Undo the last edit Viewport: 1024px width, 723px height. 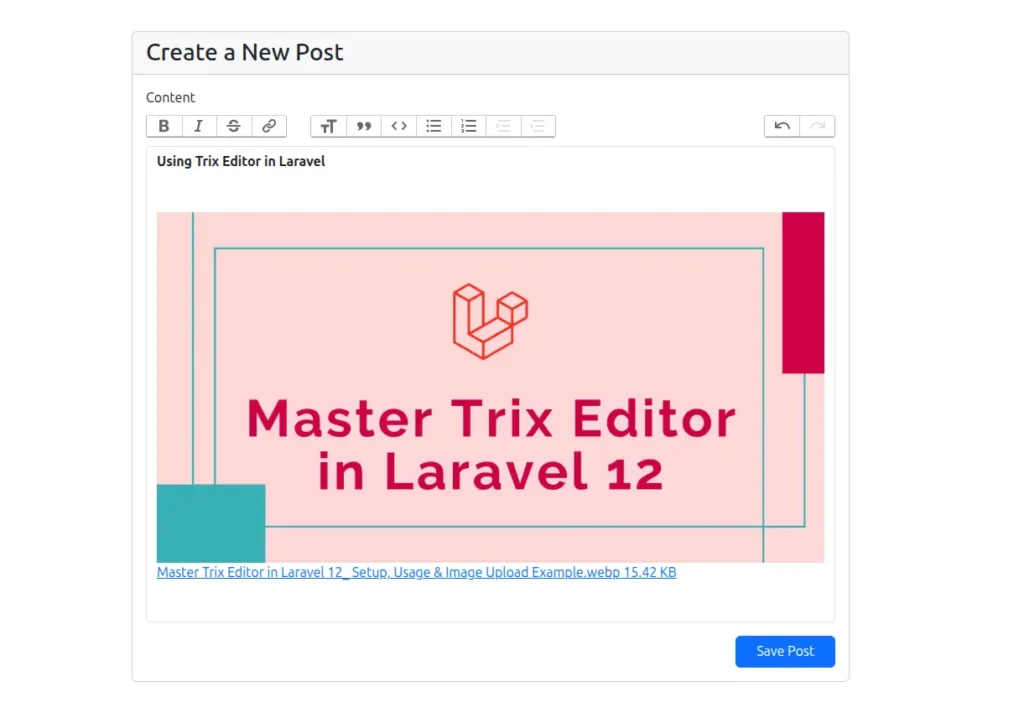click(781, 125)
